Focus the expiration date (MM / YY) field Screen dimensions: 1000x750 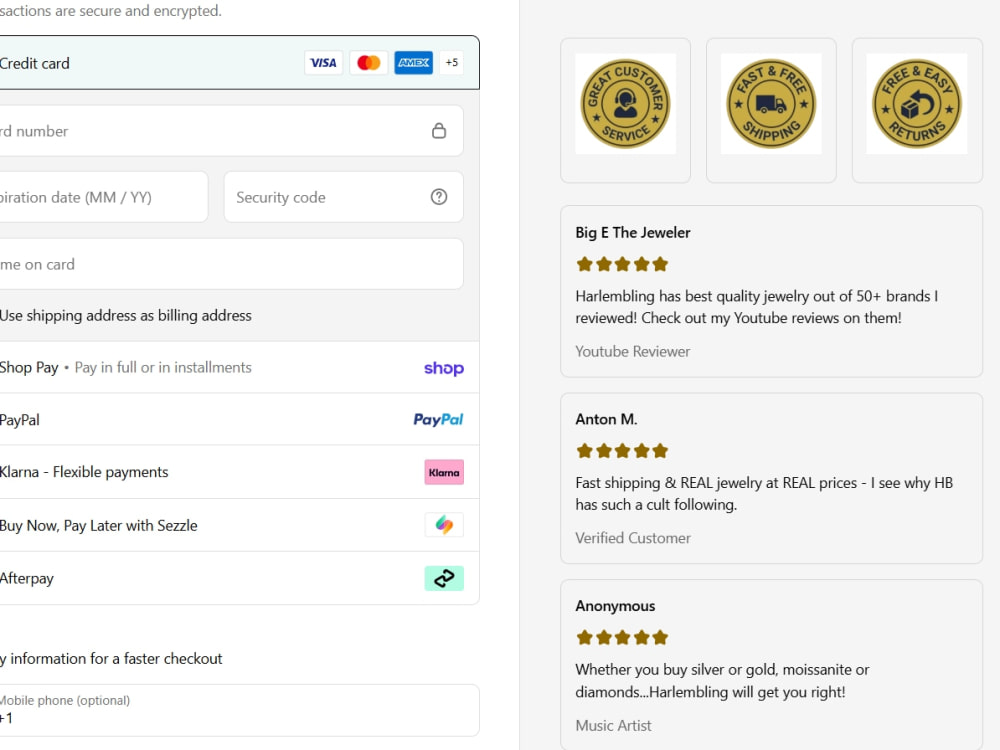(x=104, y=197)
